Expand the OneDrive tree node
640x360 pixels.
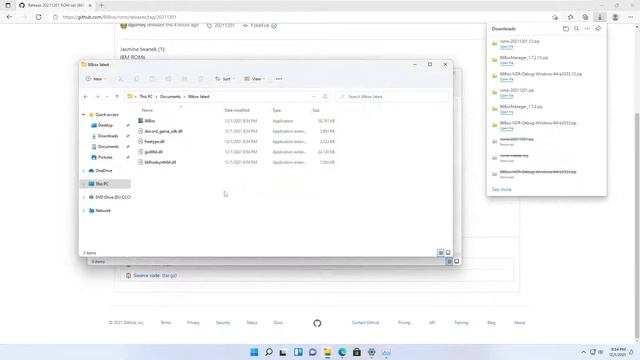click(84, 171)
